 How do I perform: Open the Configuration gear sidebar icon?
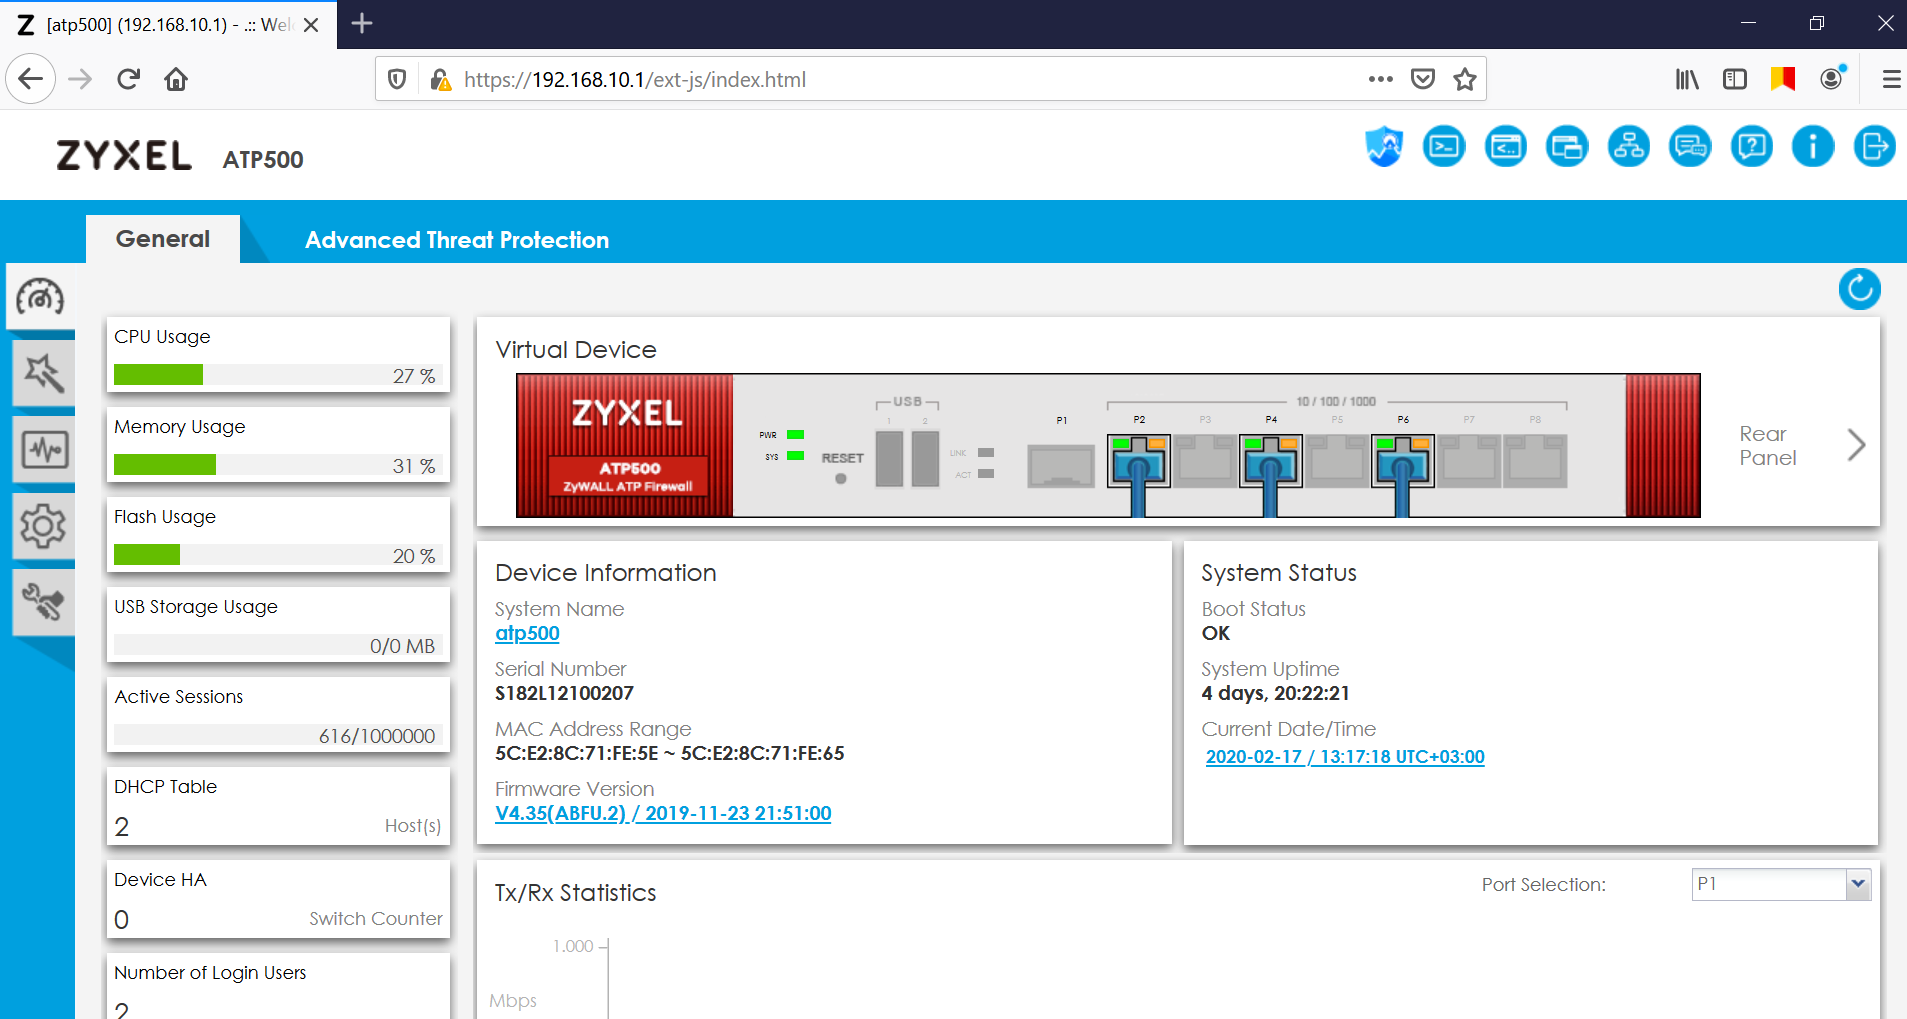point(43,525)
